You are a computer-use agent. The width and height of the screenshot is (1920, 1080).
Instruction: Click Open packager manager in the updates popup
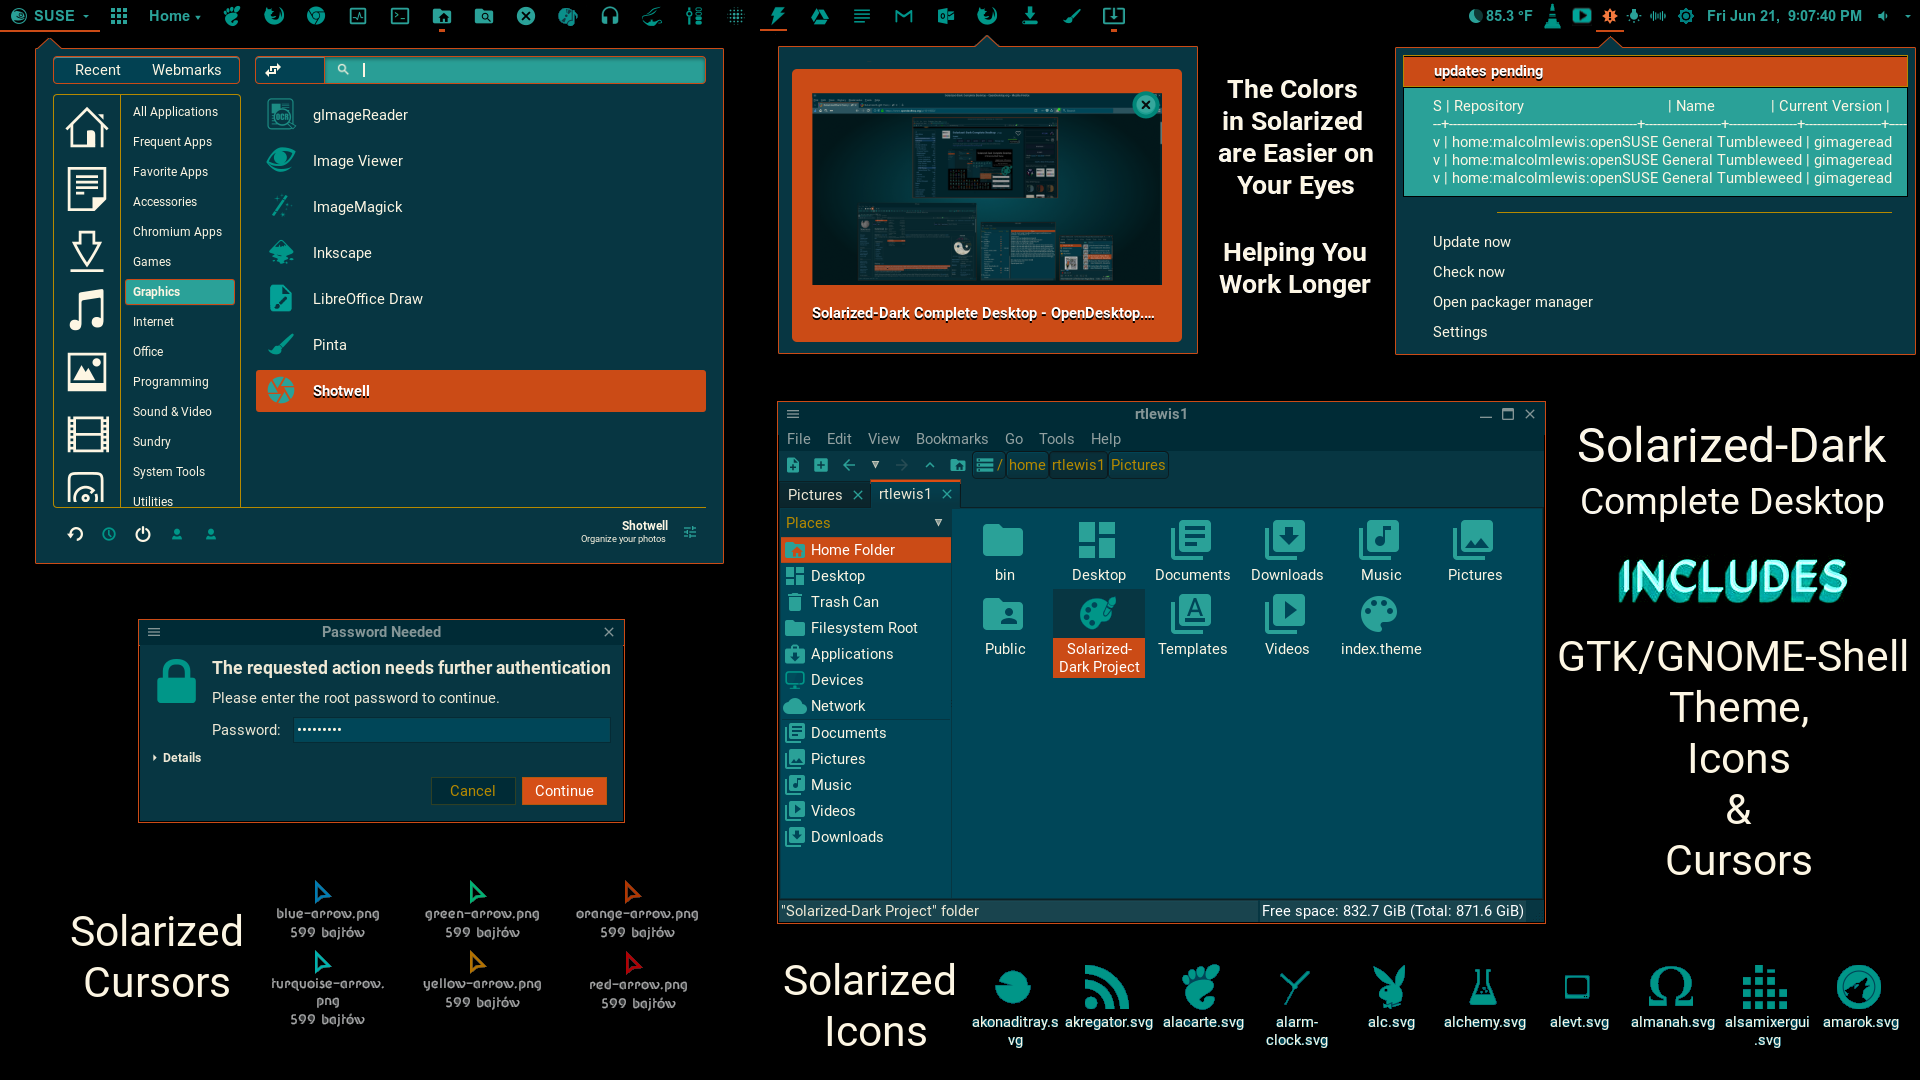[1512, 302]
